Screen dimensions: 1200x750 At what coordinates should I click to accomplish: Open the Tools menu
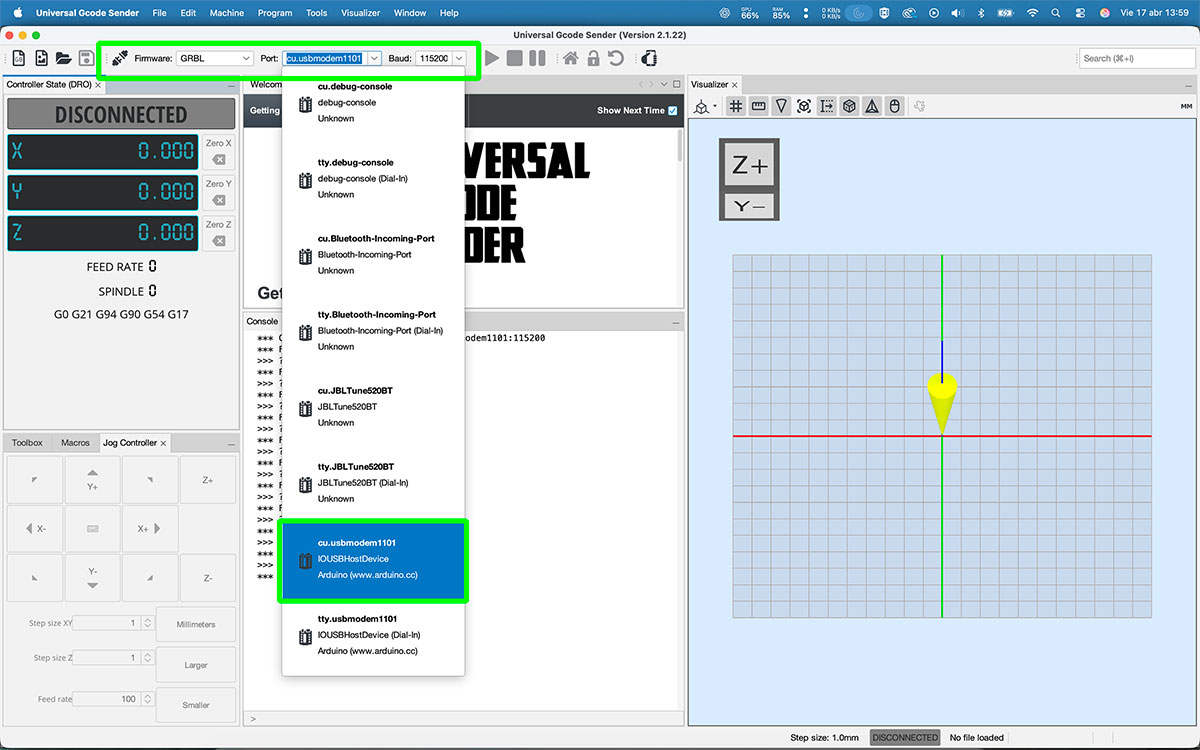(316, 13)
